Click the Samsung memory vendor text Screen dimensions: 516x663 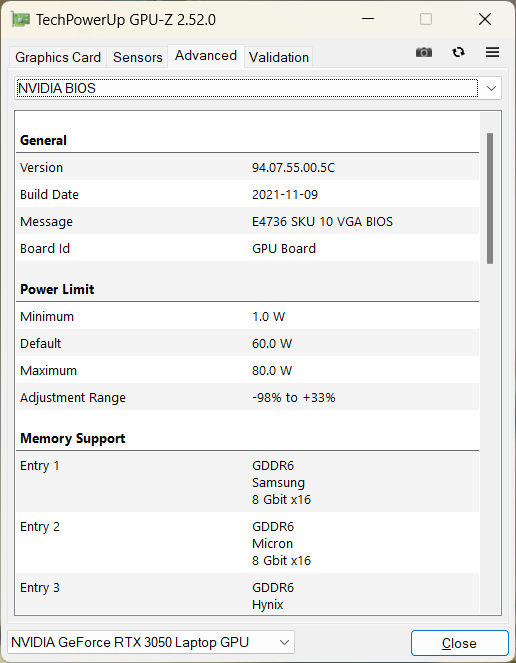pyautogui.click(x=278, y=483)
